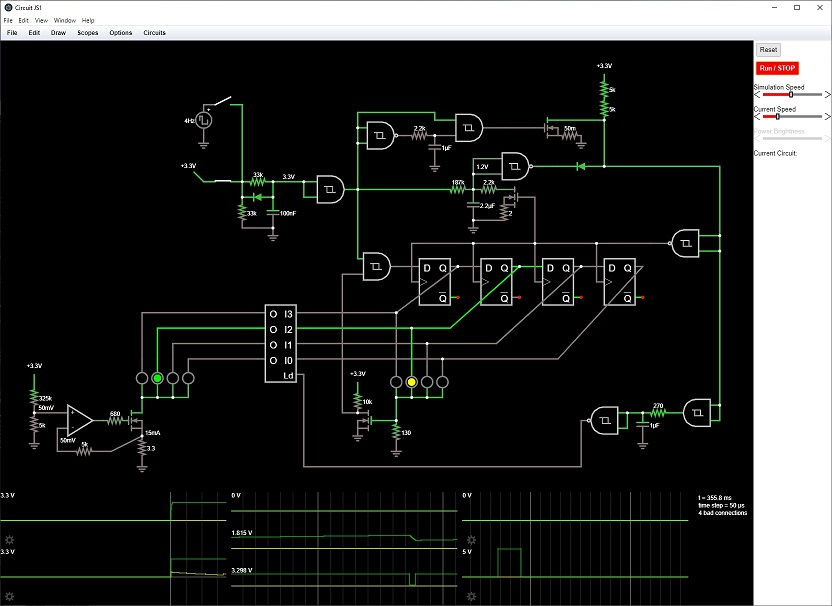Select the 270 ohm resistor
This screenshot has width=832, height=606.
pos(658,412)
